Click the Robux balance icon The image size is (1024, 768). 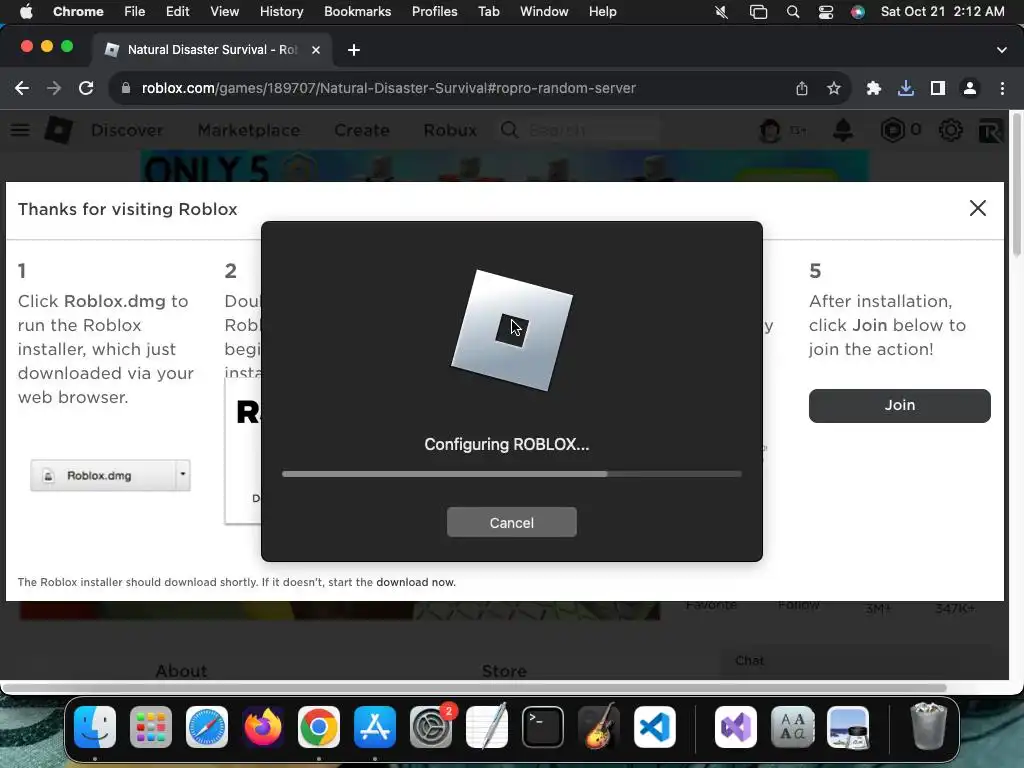point(892,131)
